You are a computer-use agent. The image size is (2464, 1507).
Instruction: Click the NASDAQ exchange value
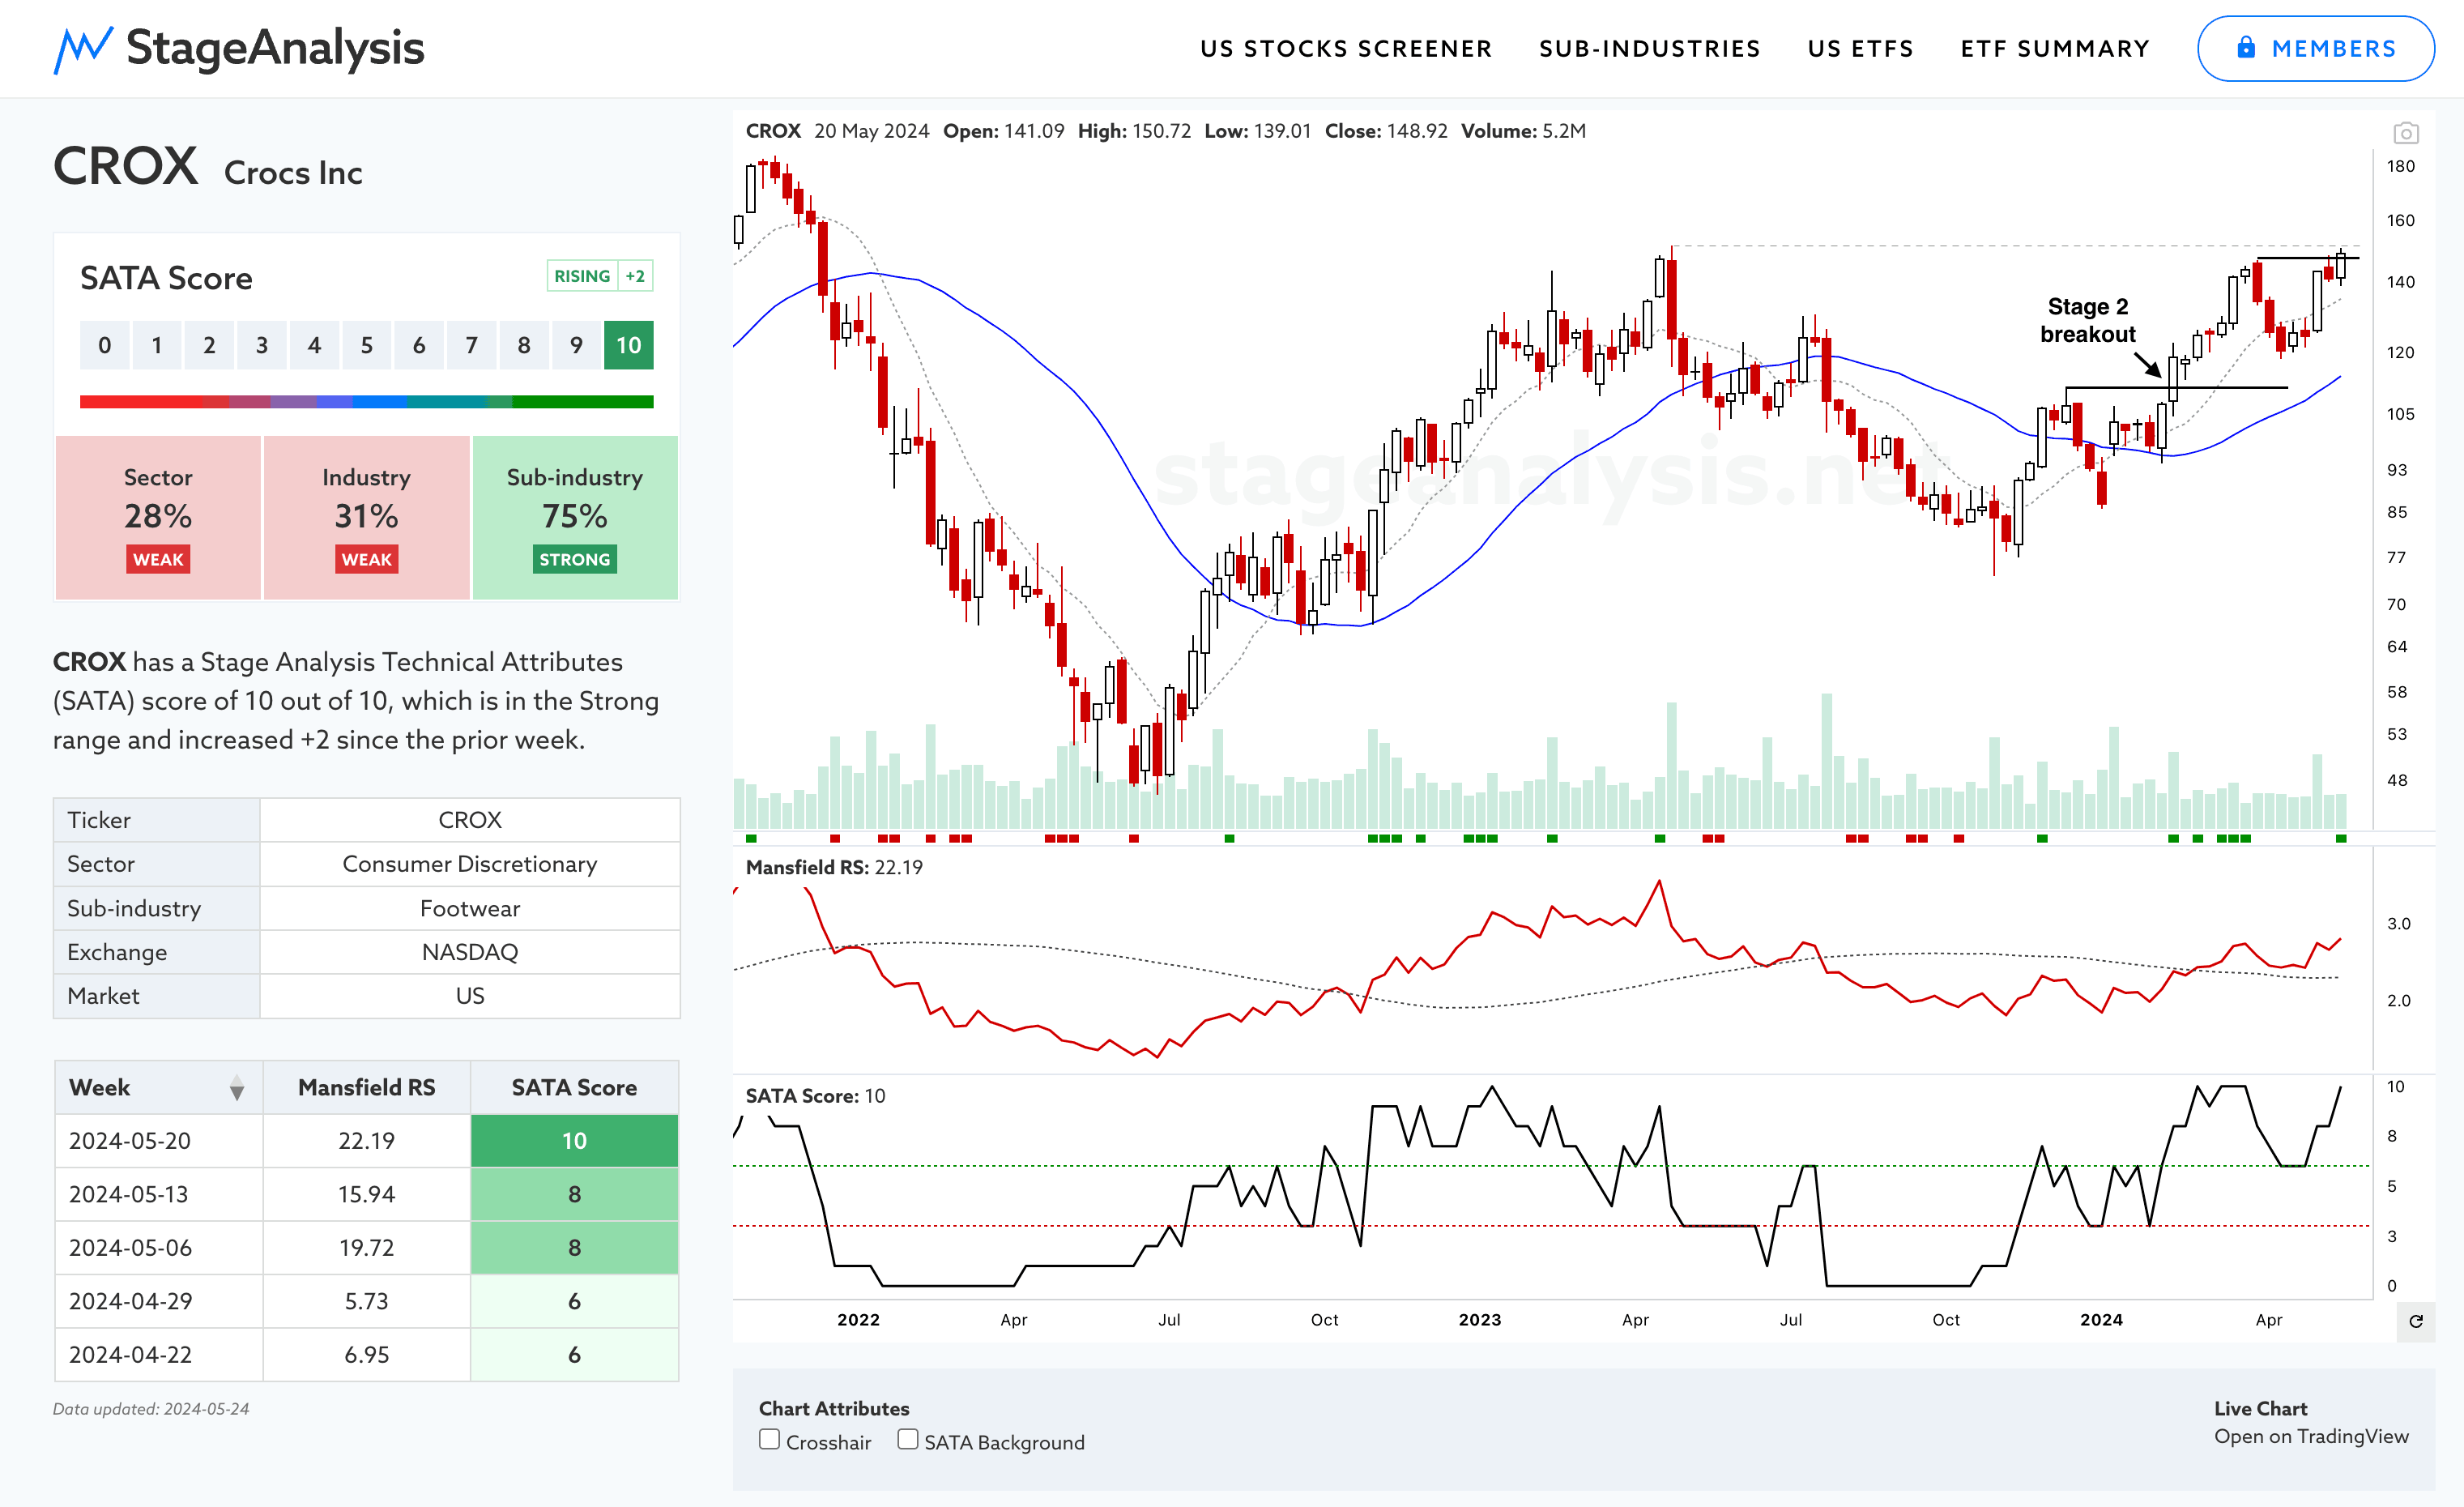click(x=470, y=952)
